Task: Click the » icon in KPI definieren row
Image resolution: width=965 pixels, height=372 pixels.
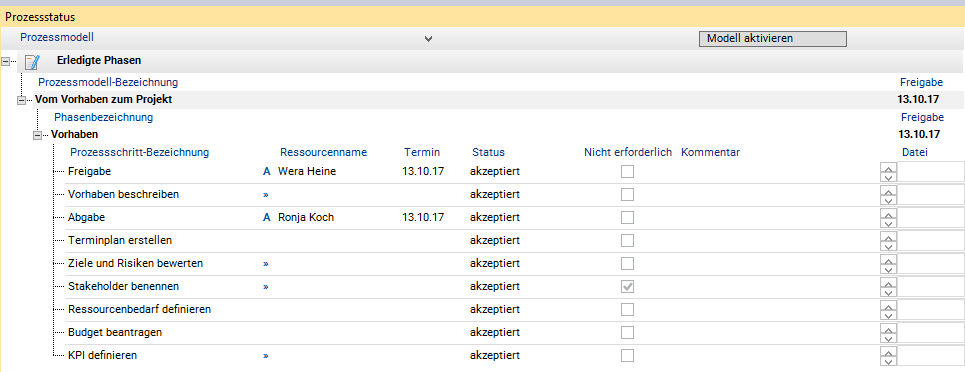Action: coord(266,355)
